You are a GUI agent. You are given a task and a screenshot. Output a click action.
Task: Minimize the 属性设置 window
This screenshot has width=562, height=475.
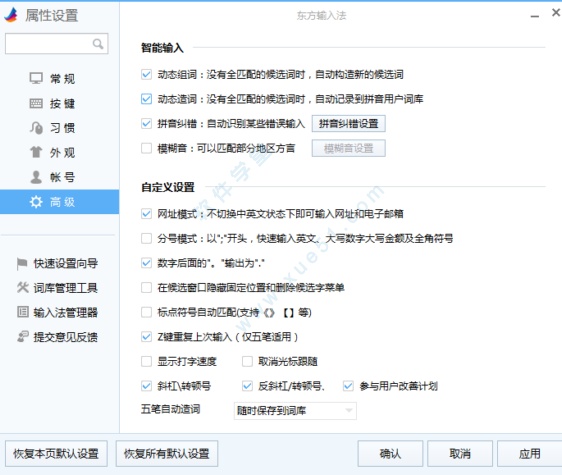point(535,16)
